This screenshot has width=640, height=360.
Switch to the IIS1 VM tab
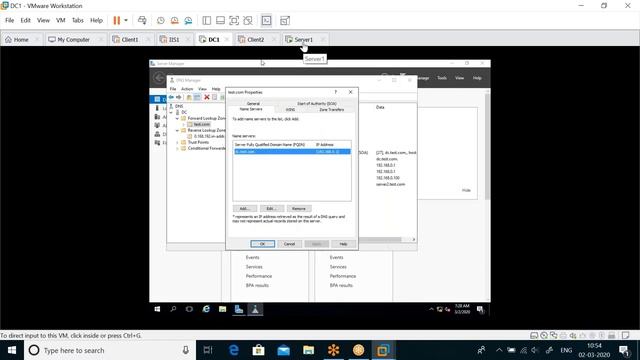[174, 40]
